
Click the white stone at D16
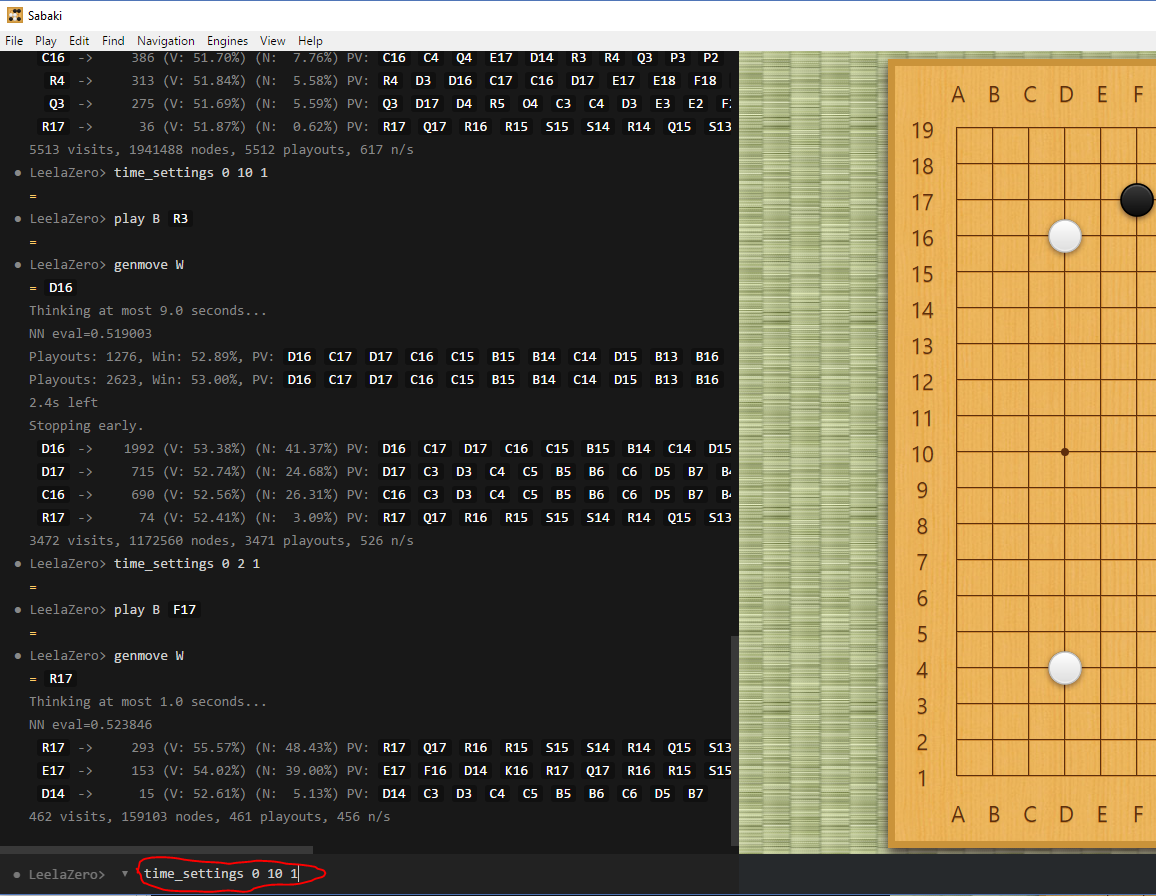coord(1065,236)
